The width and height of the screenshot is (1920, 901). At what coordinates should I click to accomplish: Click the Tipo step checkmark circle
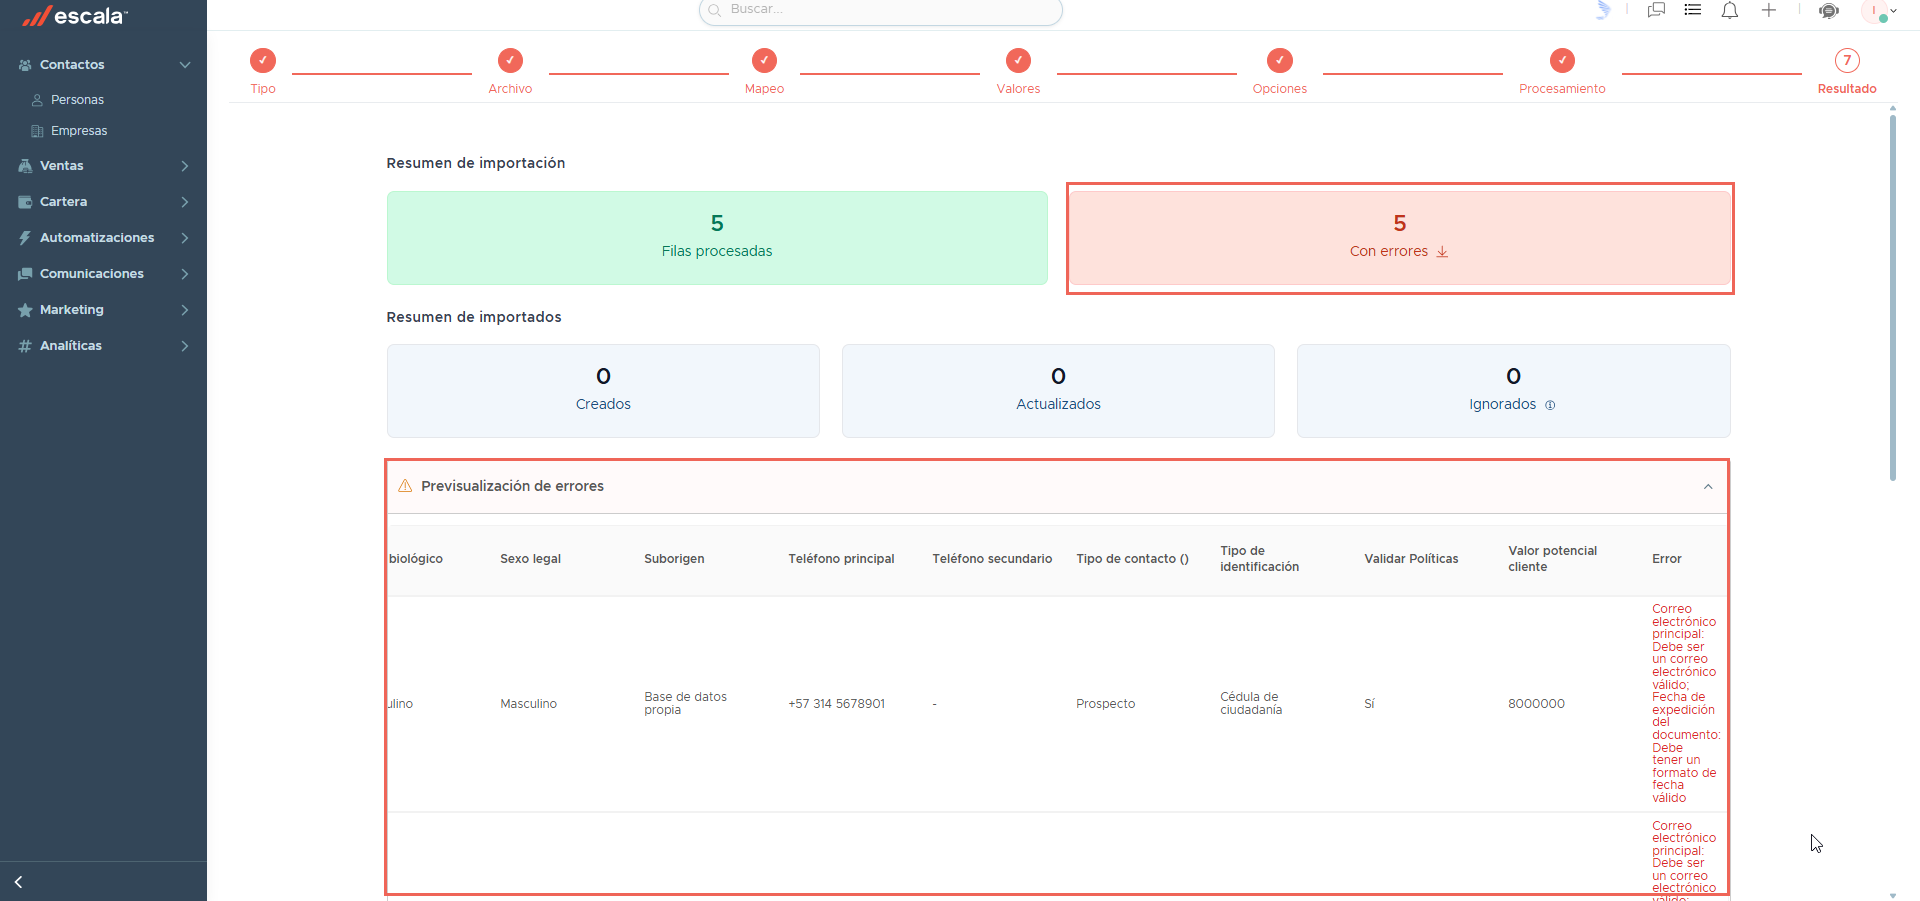[263, 60]
